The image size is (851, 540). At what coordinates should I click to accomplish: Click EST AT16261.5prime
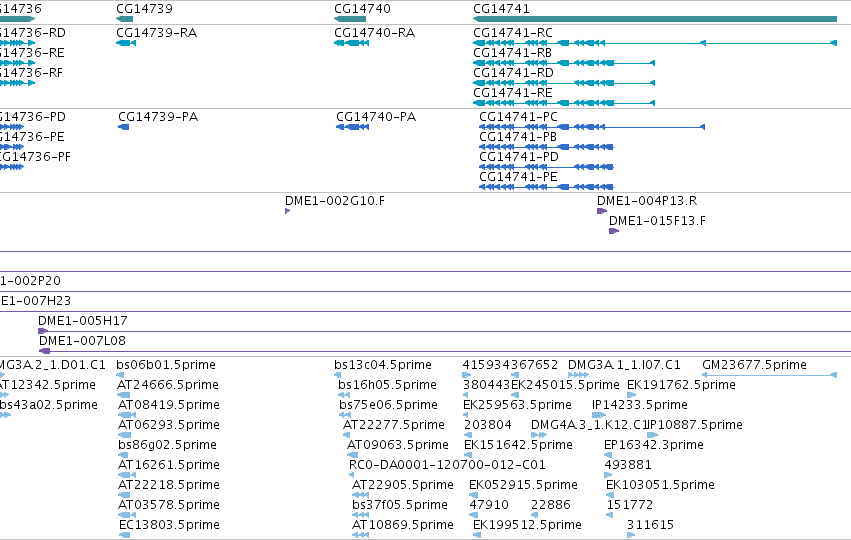pos(169,465)
